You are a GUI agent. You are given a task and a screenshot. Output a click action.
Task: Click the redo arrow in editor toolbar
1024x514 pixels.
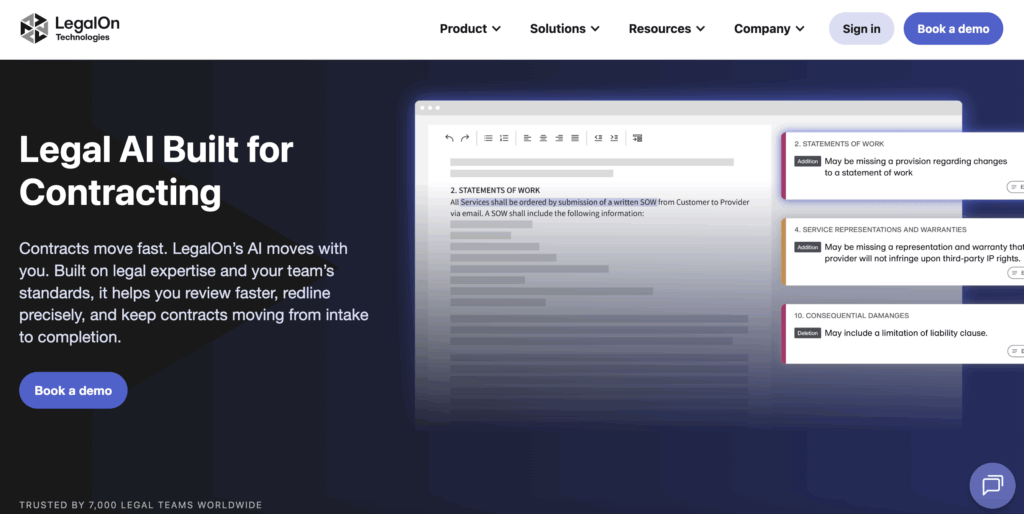pos(465,138)
